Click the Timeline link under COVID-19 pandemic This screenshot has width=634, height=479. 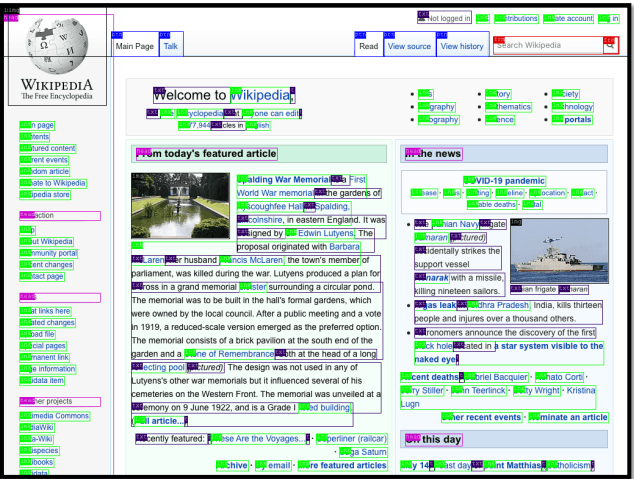[509, 193]
